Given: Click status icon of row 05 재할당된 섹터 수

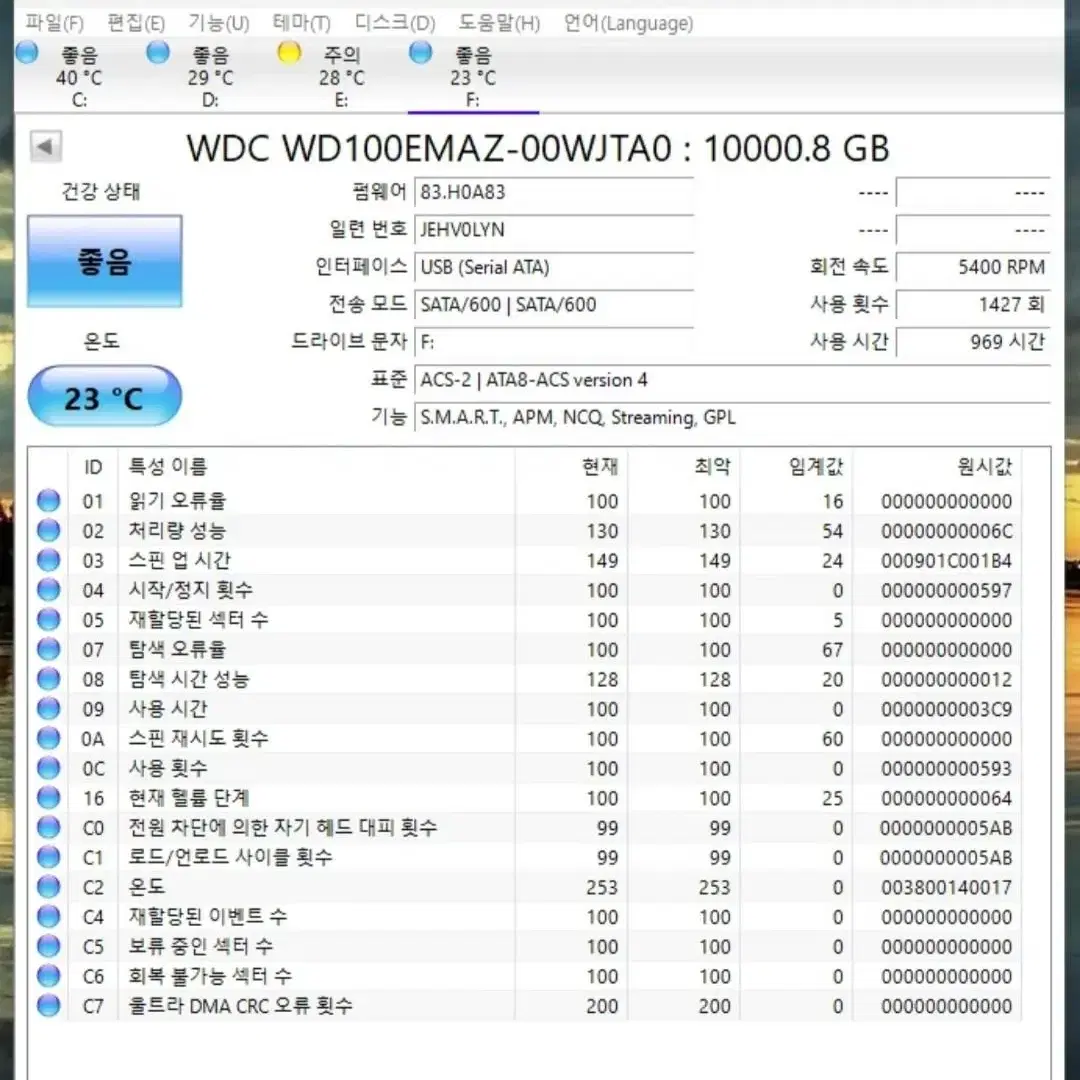Looking at the screenshot, I should [48, 619].
